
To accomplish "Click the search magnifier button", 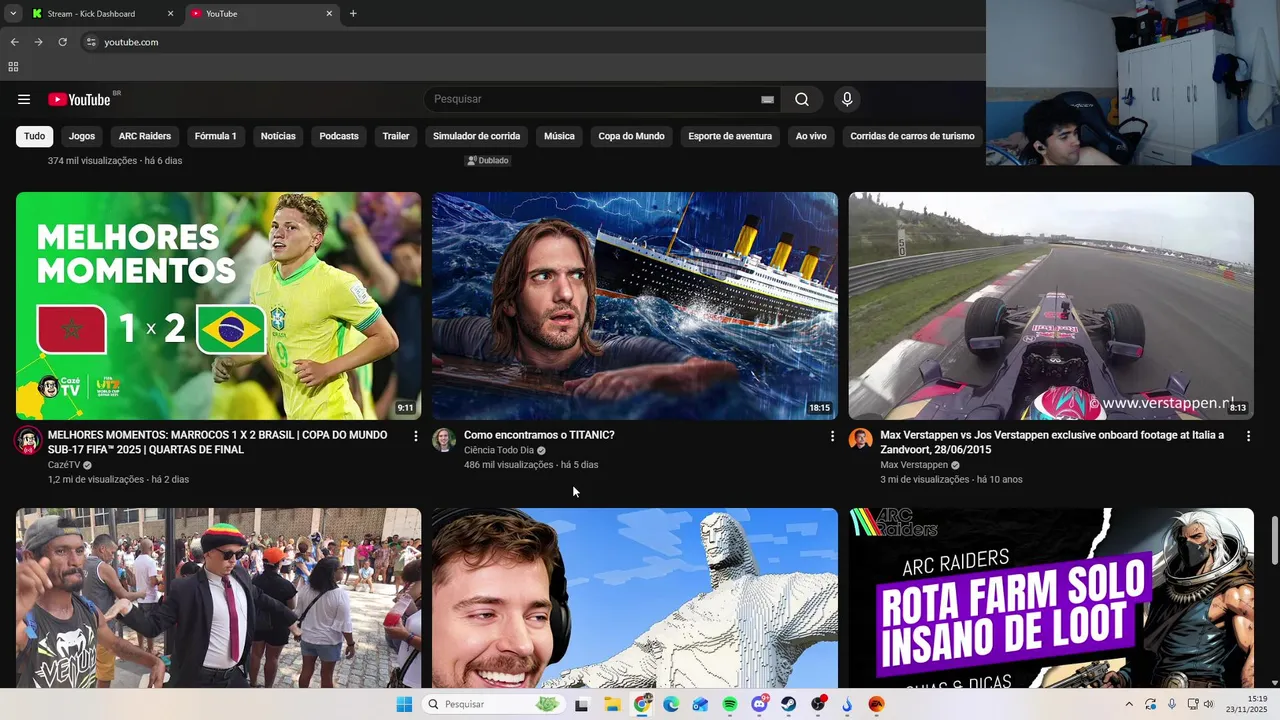I will tap(802, 99).
